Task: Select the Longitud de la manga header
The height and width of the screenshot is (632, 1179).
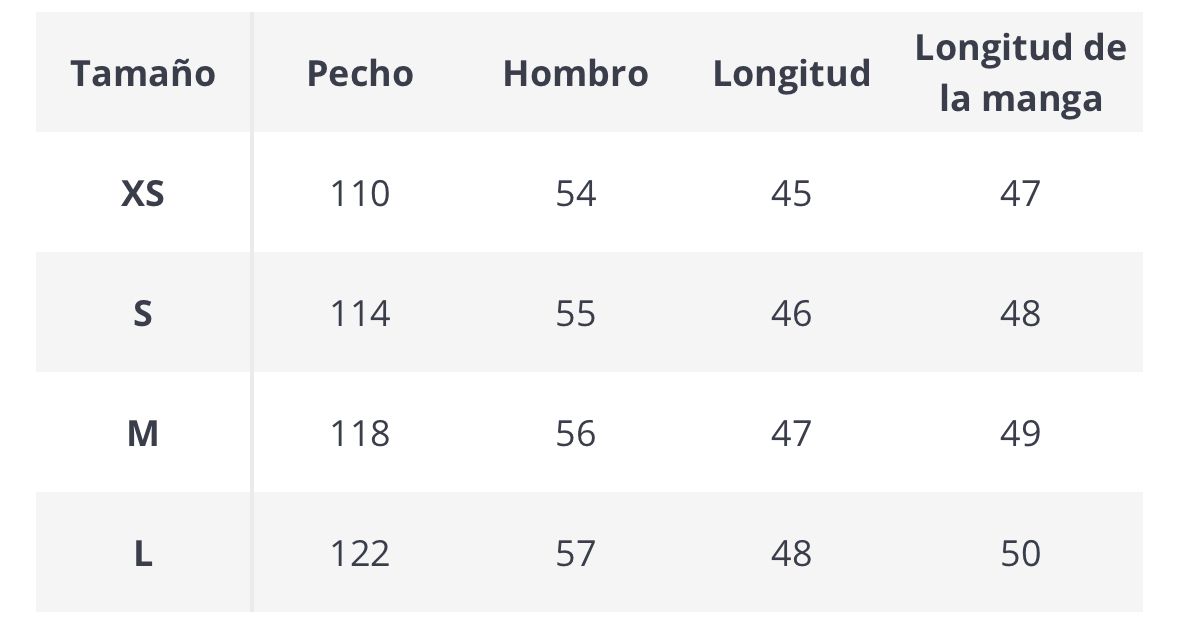Action: click(1020, 73)
